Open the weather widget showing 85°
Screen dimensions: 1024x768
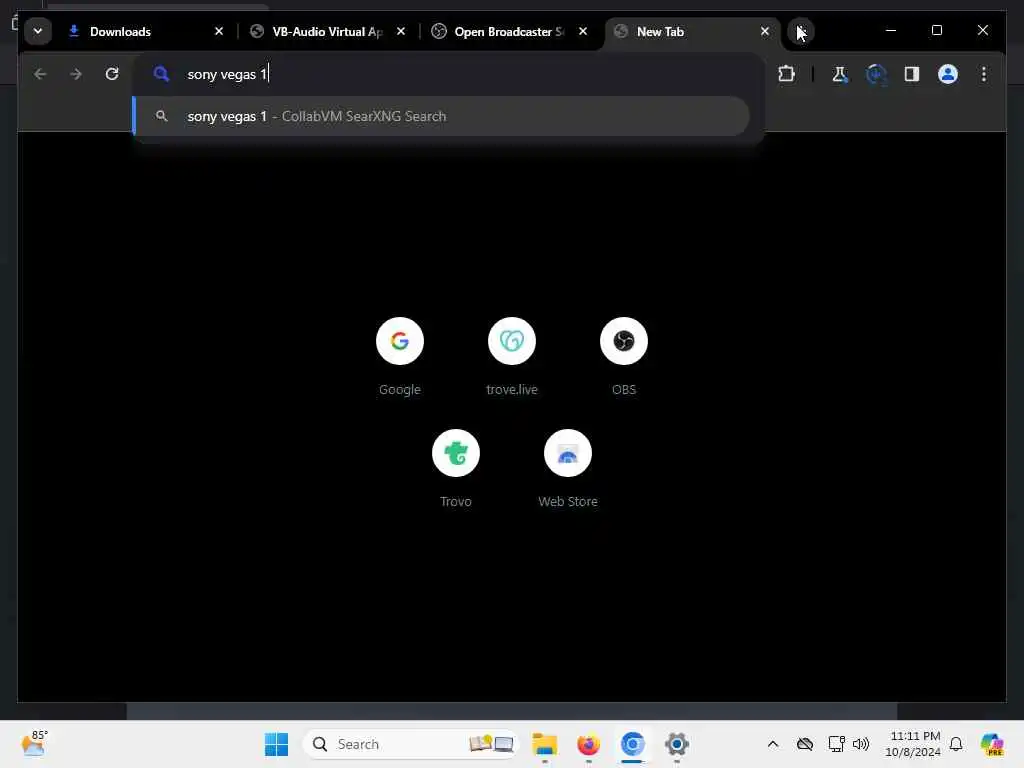click(33, 743)
